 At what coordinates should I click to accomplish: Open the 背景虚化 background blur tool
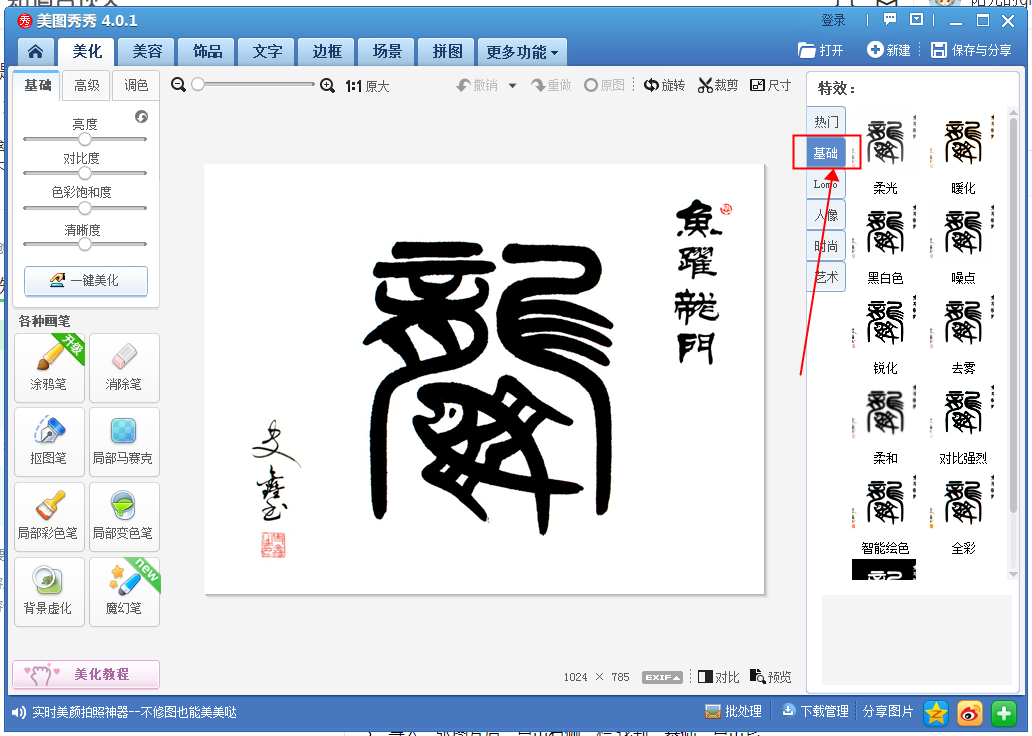[x=49, y=592]
